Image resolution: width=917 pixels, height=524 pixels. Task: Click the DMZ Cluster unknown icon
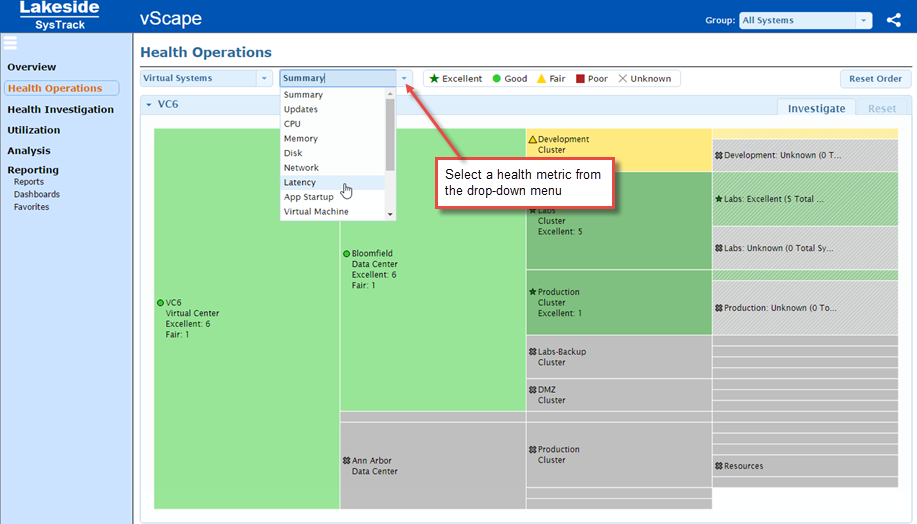pos(532,389)
